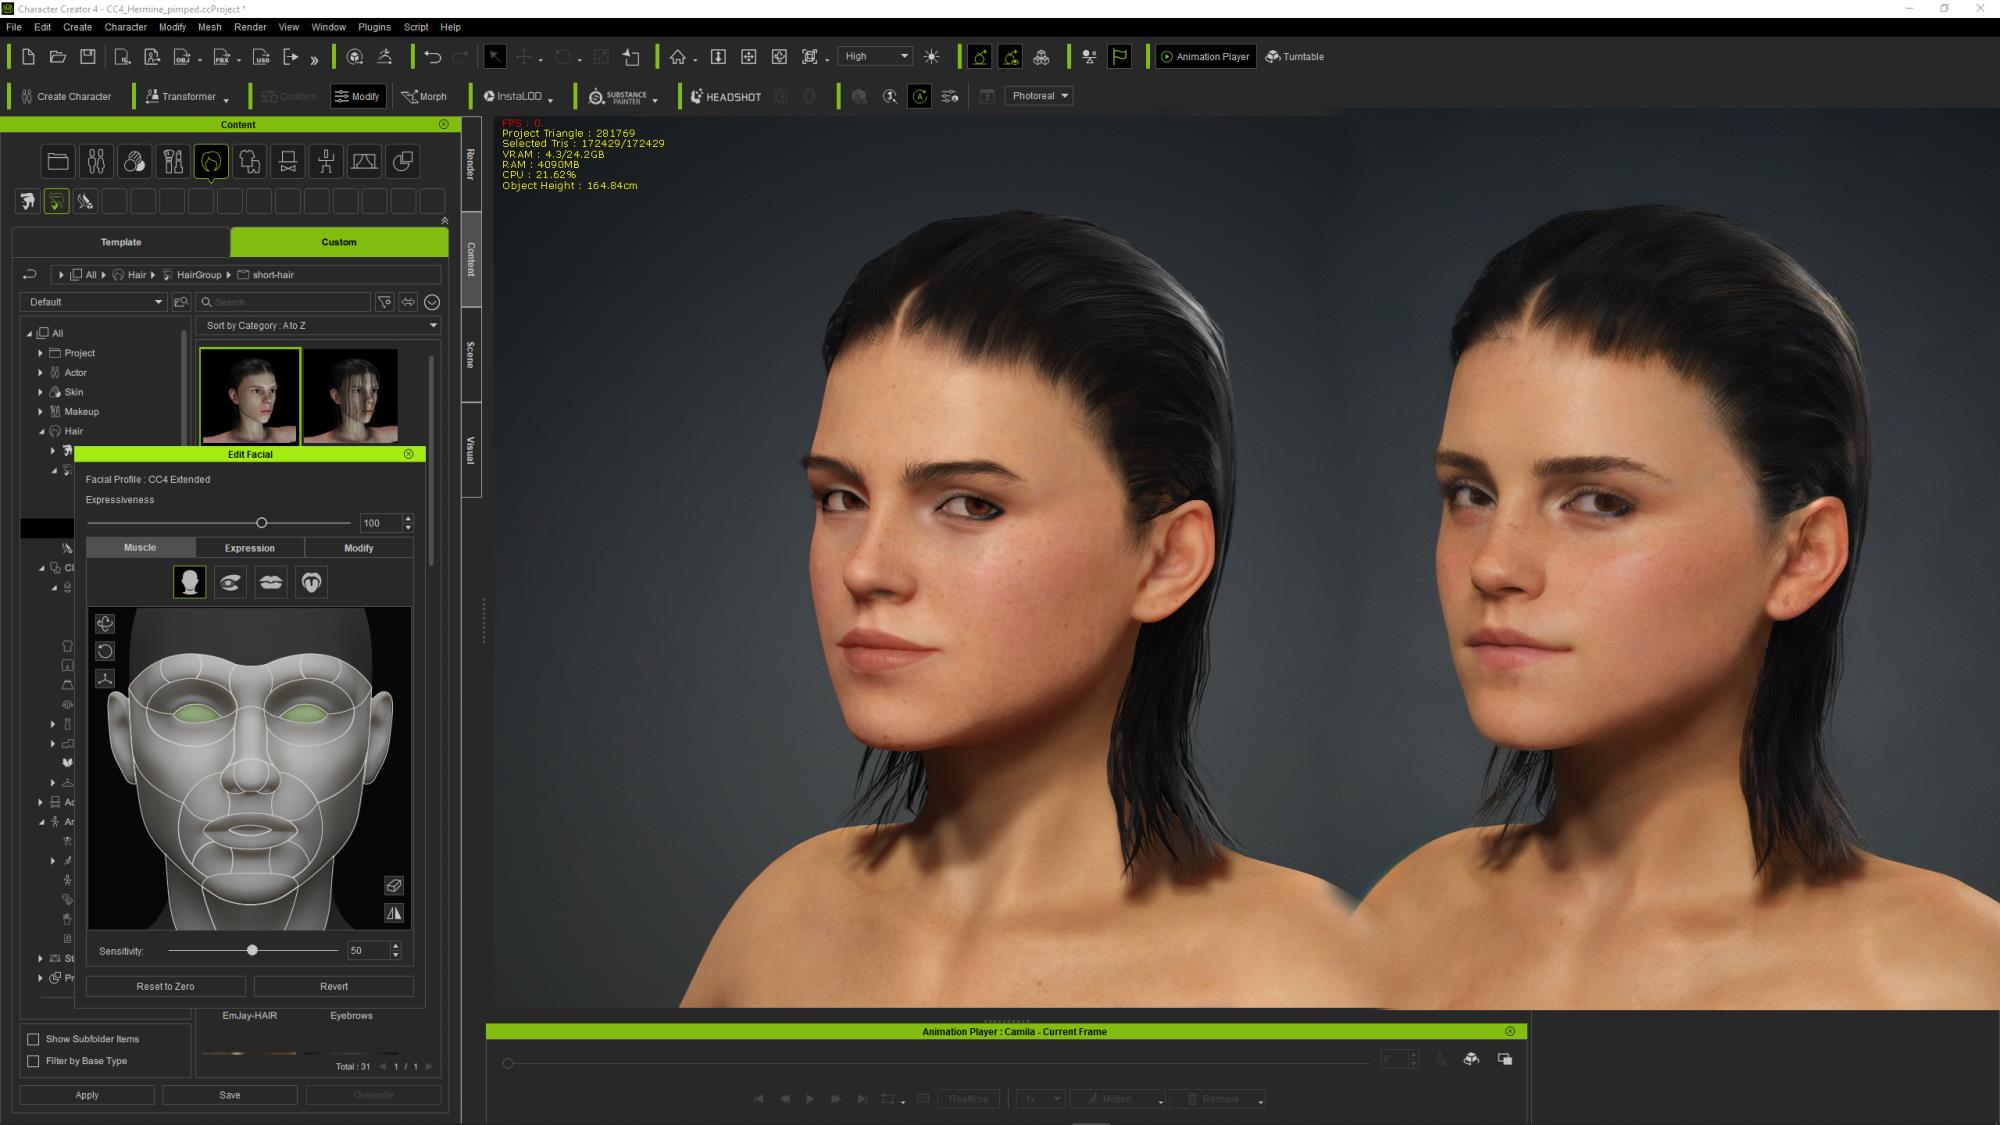Click the Apply button
The height and width of the screenshot is (1125, 2000).
tap(87, 1095)
